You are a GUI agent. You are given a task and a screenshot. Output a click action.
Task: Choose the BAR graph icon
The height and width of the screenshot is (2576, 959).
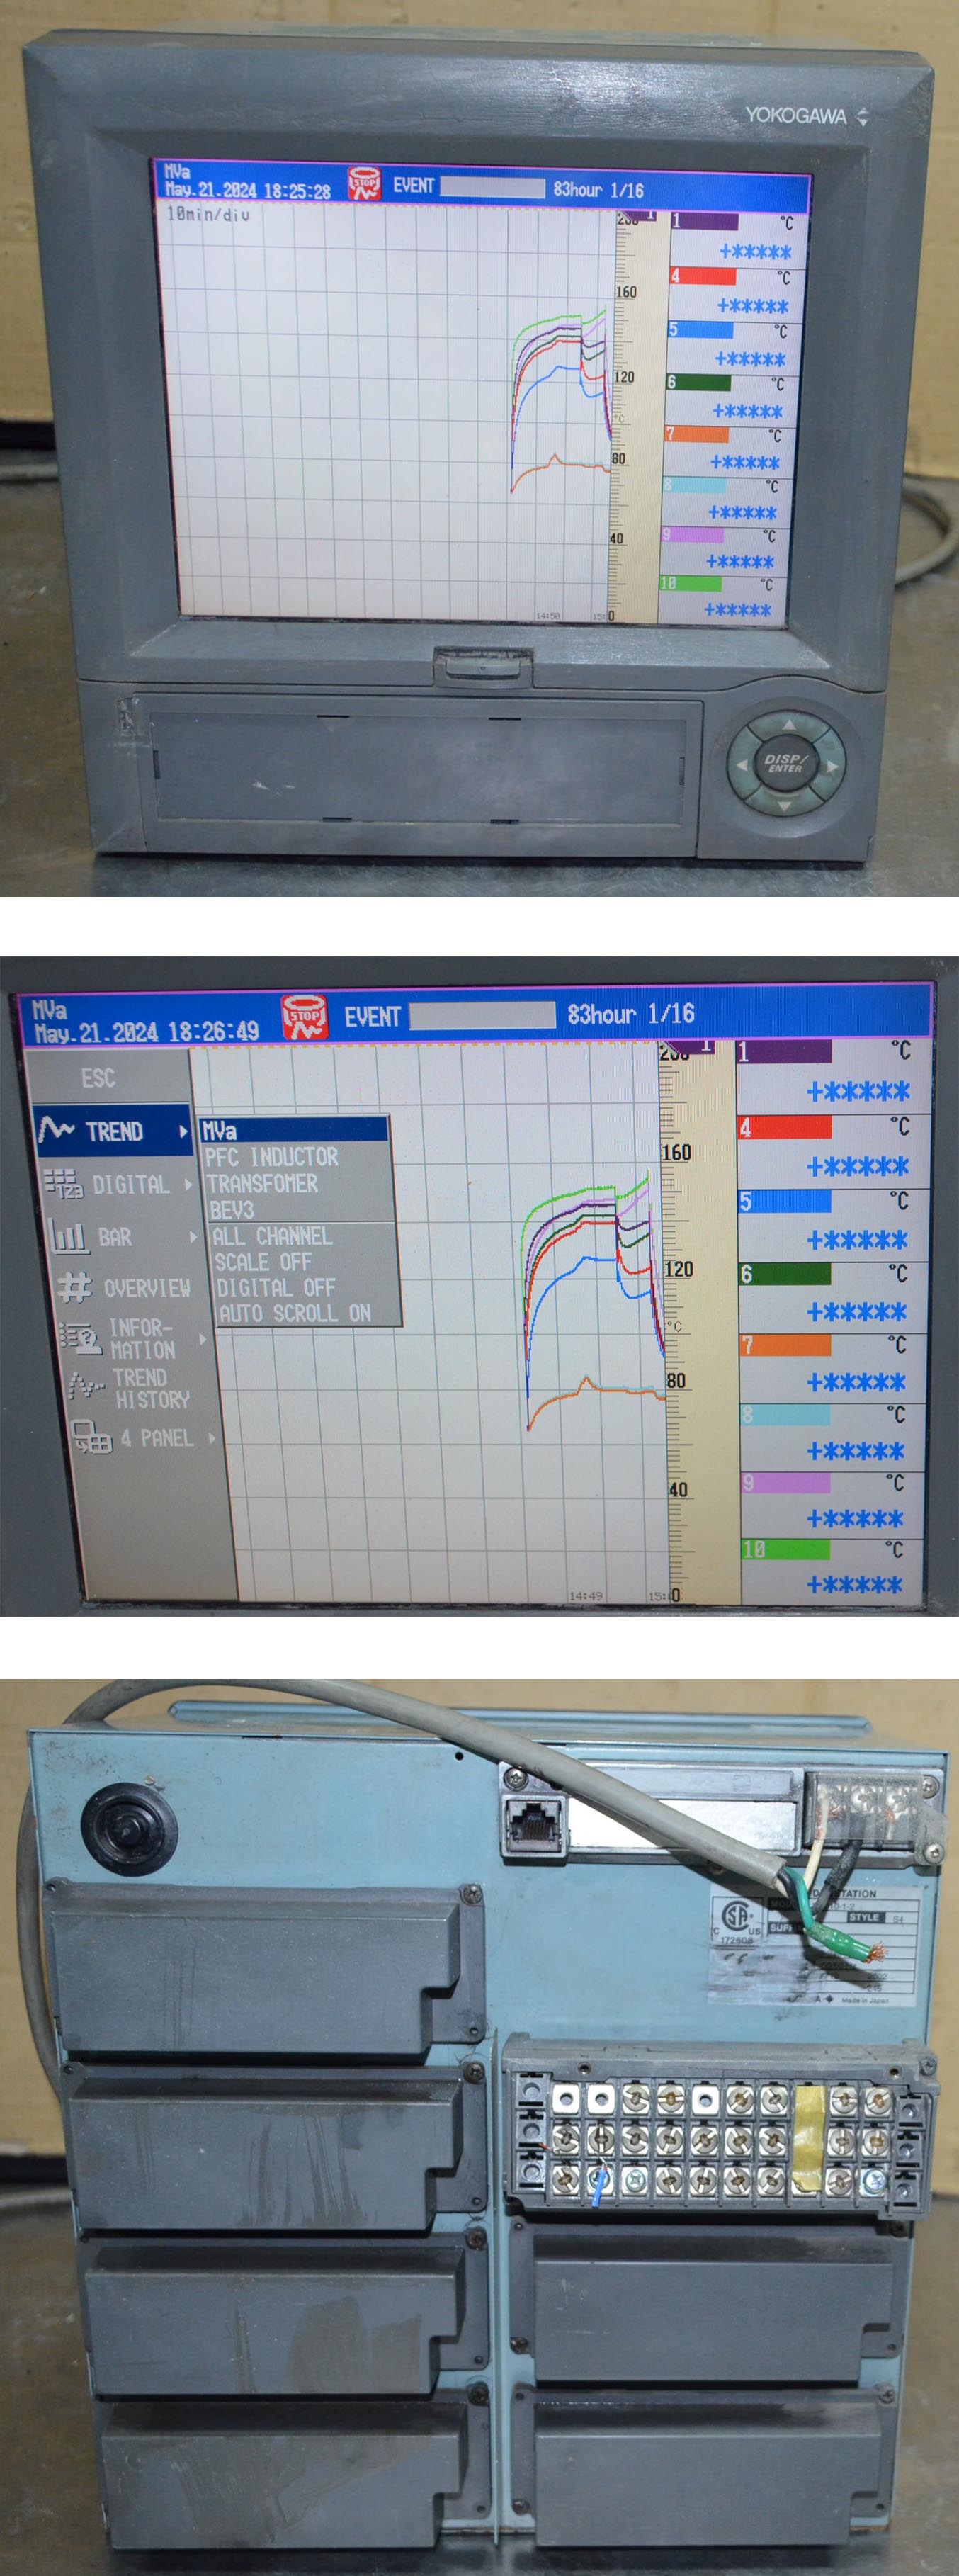coord(68,1237)
